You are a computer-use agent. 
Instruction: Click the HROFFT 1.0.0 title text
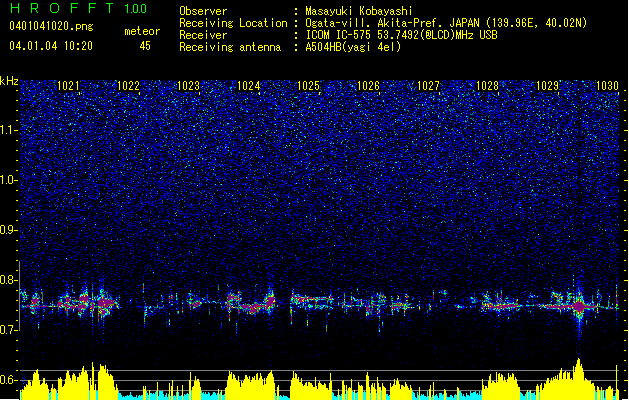coord(78,8)
